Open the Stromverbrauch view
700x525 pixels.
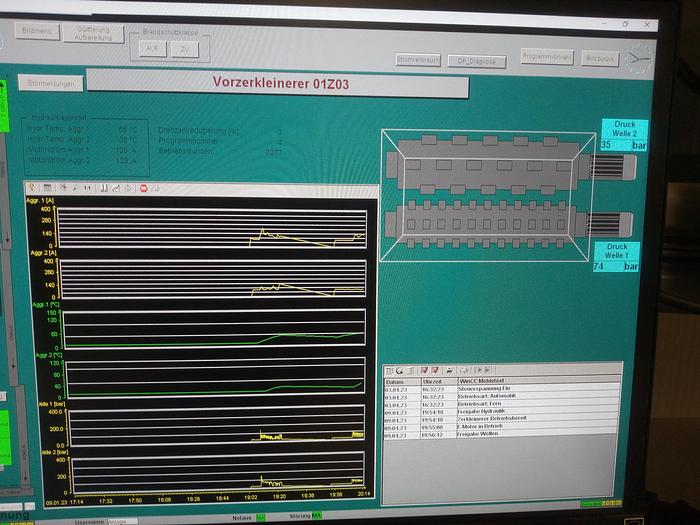pos(418,60)
